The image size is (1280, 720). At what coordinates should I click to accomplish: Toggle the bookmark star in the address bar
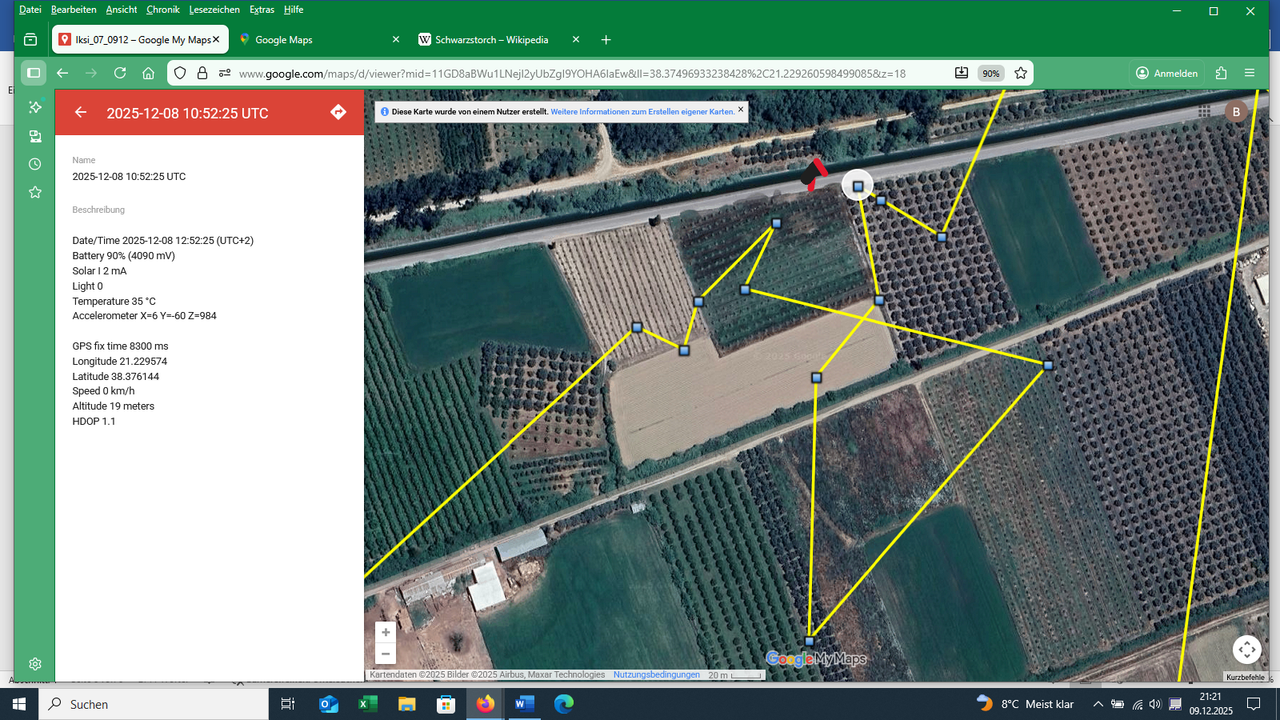click(1020, 72)
